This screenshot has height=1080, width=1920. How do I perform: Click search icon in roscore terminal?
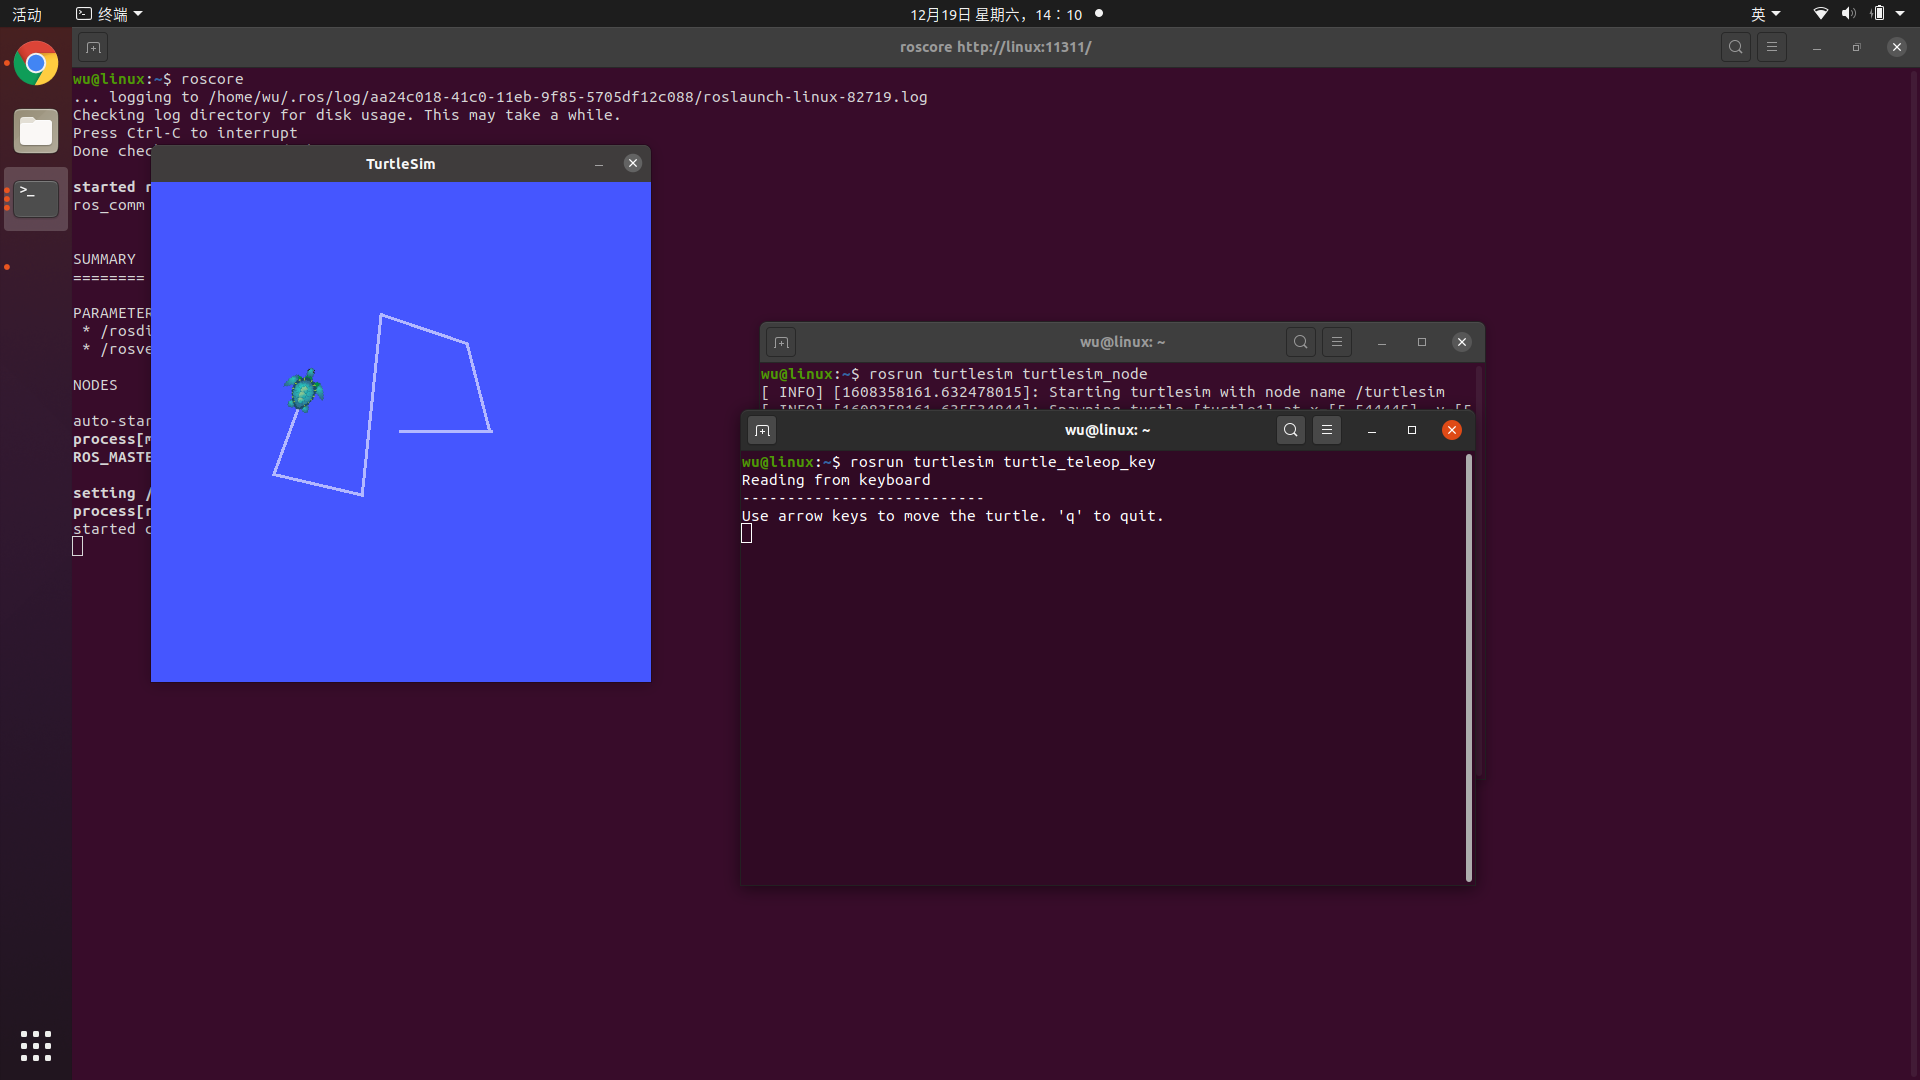(x=1736, y=47)
